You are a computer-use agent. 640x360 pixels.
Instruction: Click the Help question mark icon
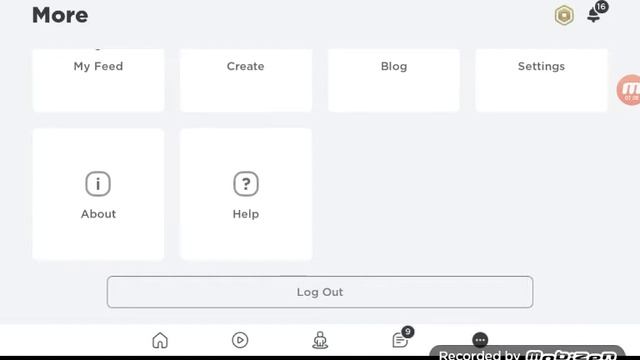coord(246,184)
